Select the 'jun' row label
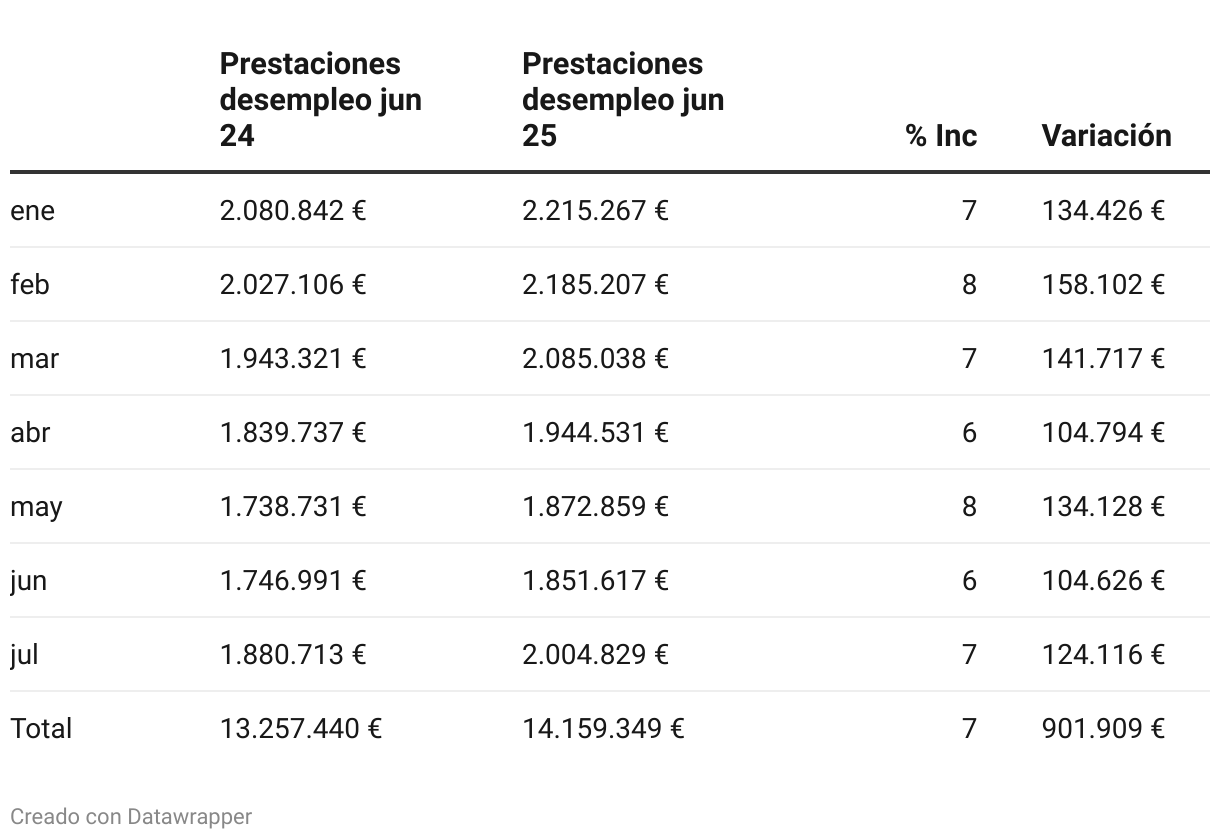 28,581
